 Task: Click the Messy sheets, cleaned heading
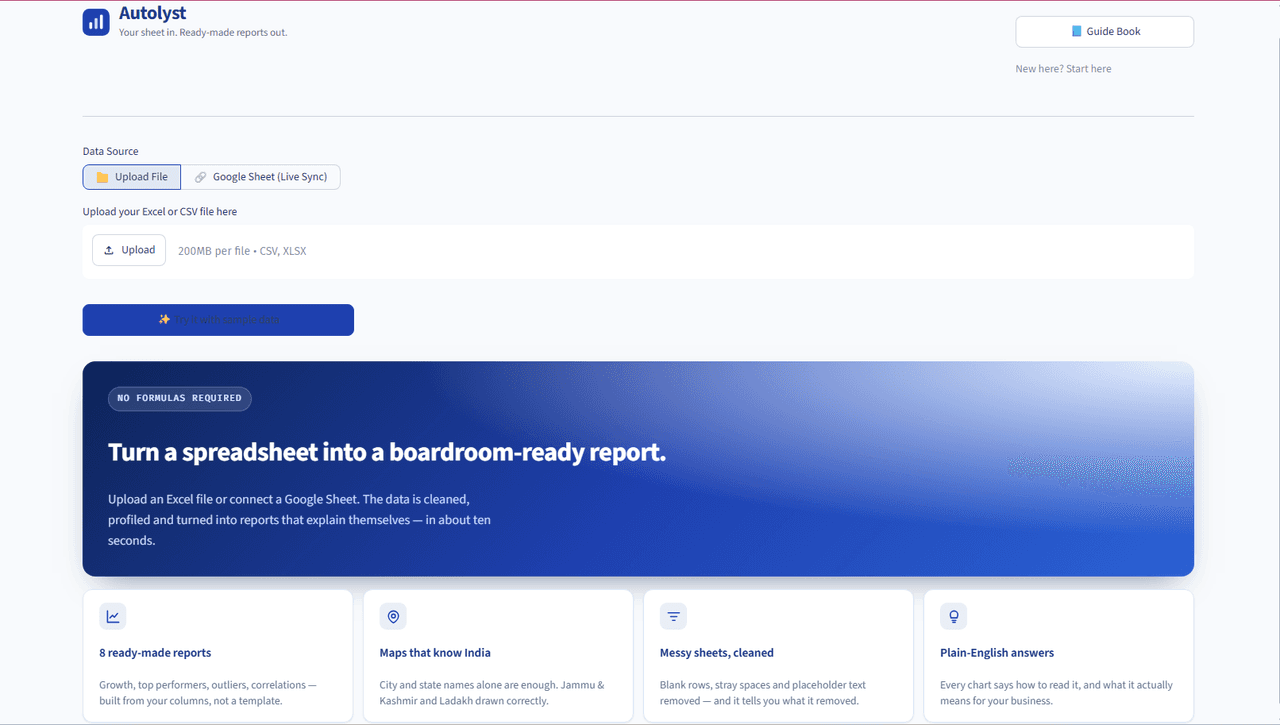click(717, 653)
